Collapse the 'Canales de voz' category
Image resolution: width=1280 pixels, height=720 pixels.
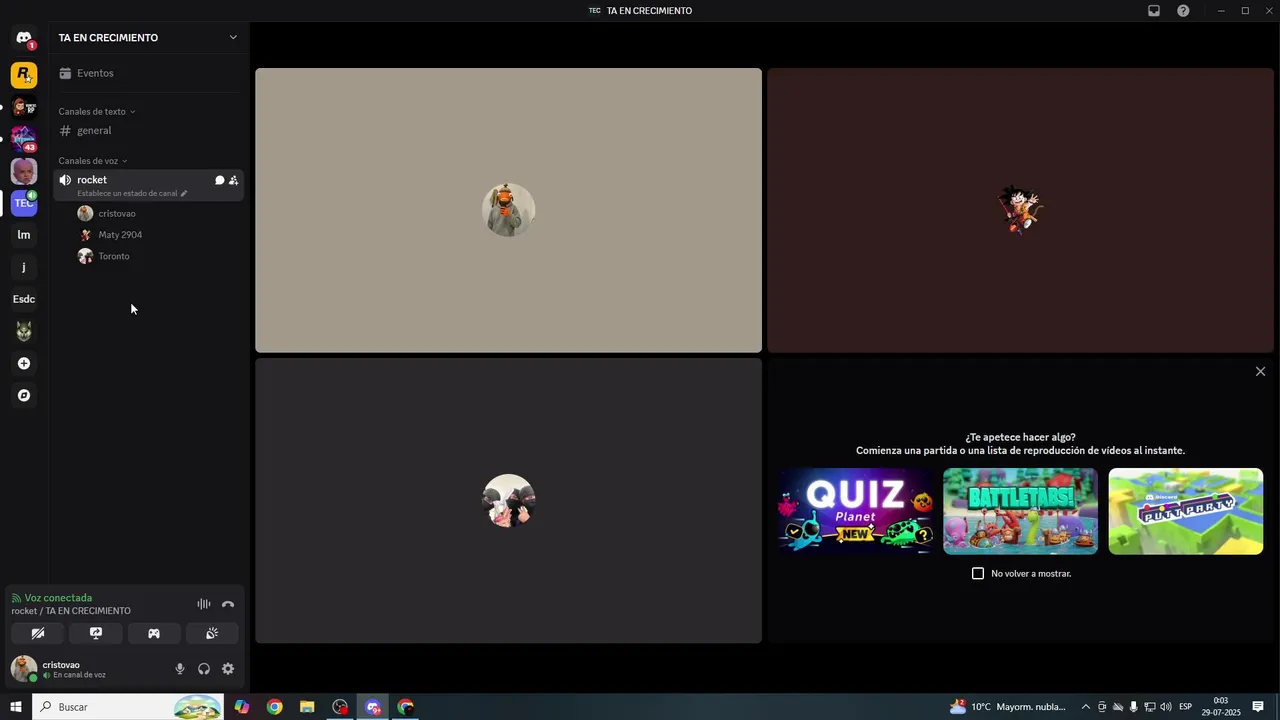coord(92,160)
